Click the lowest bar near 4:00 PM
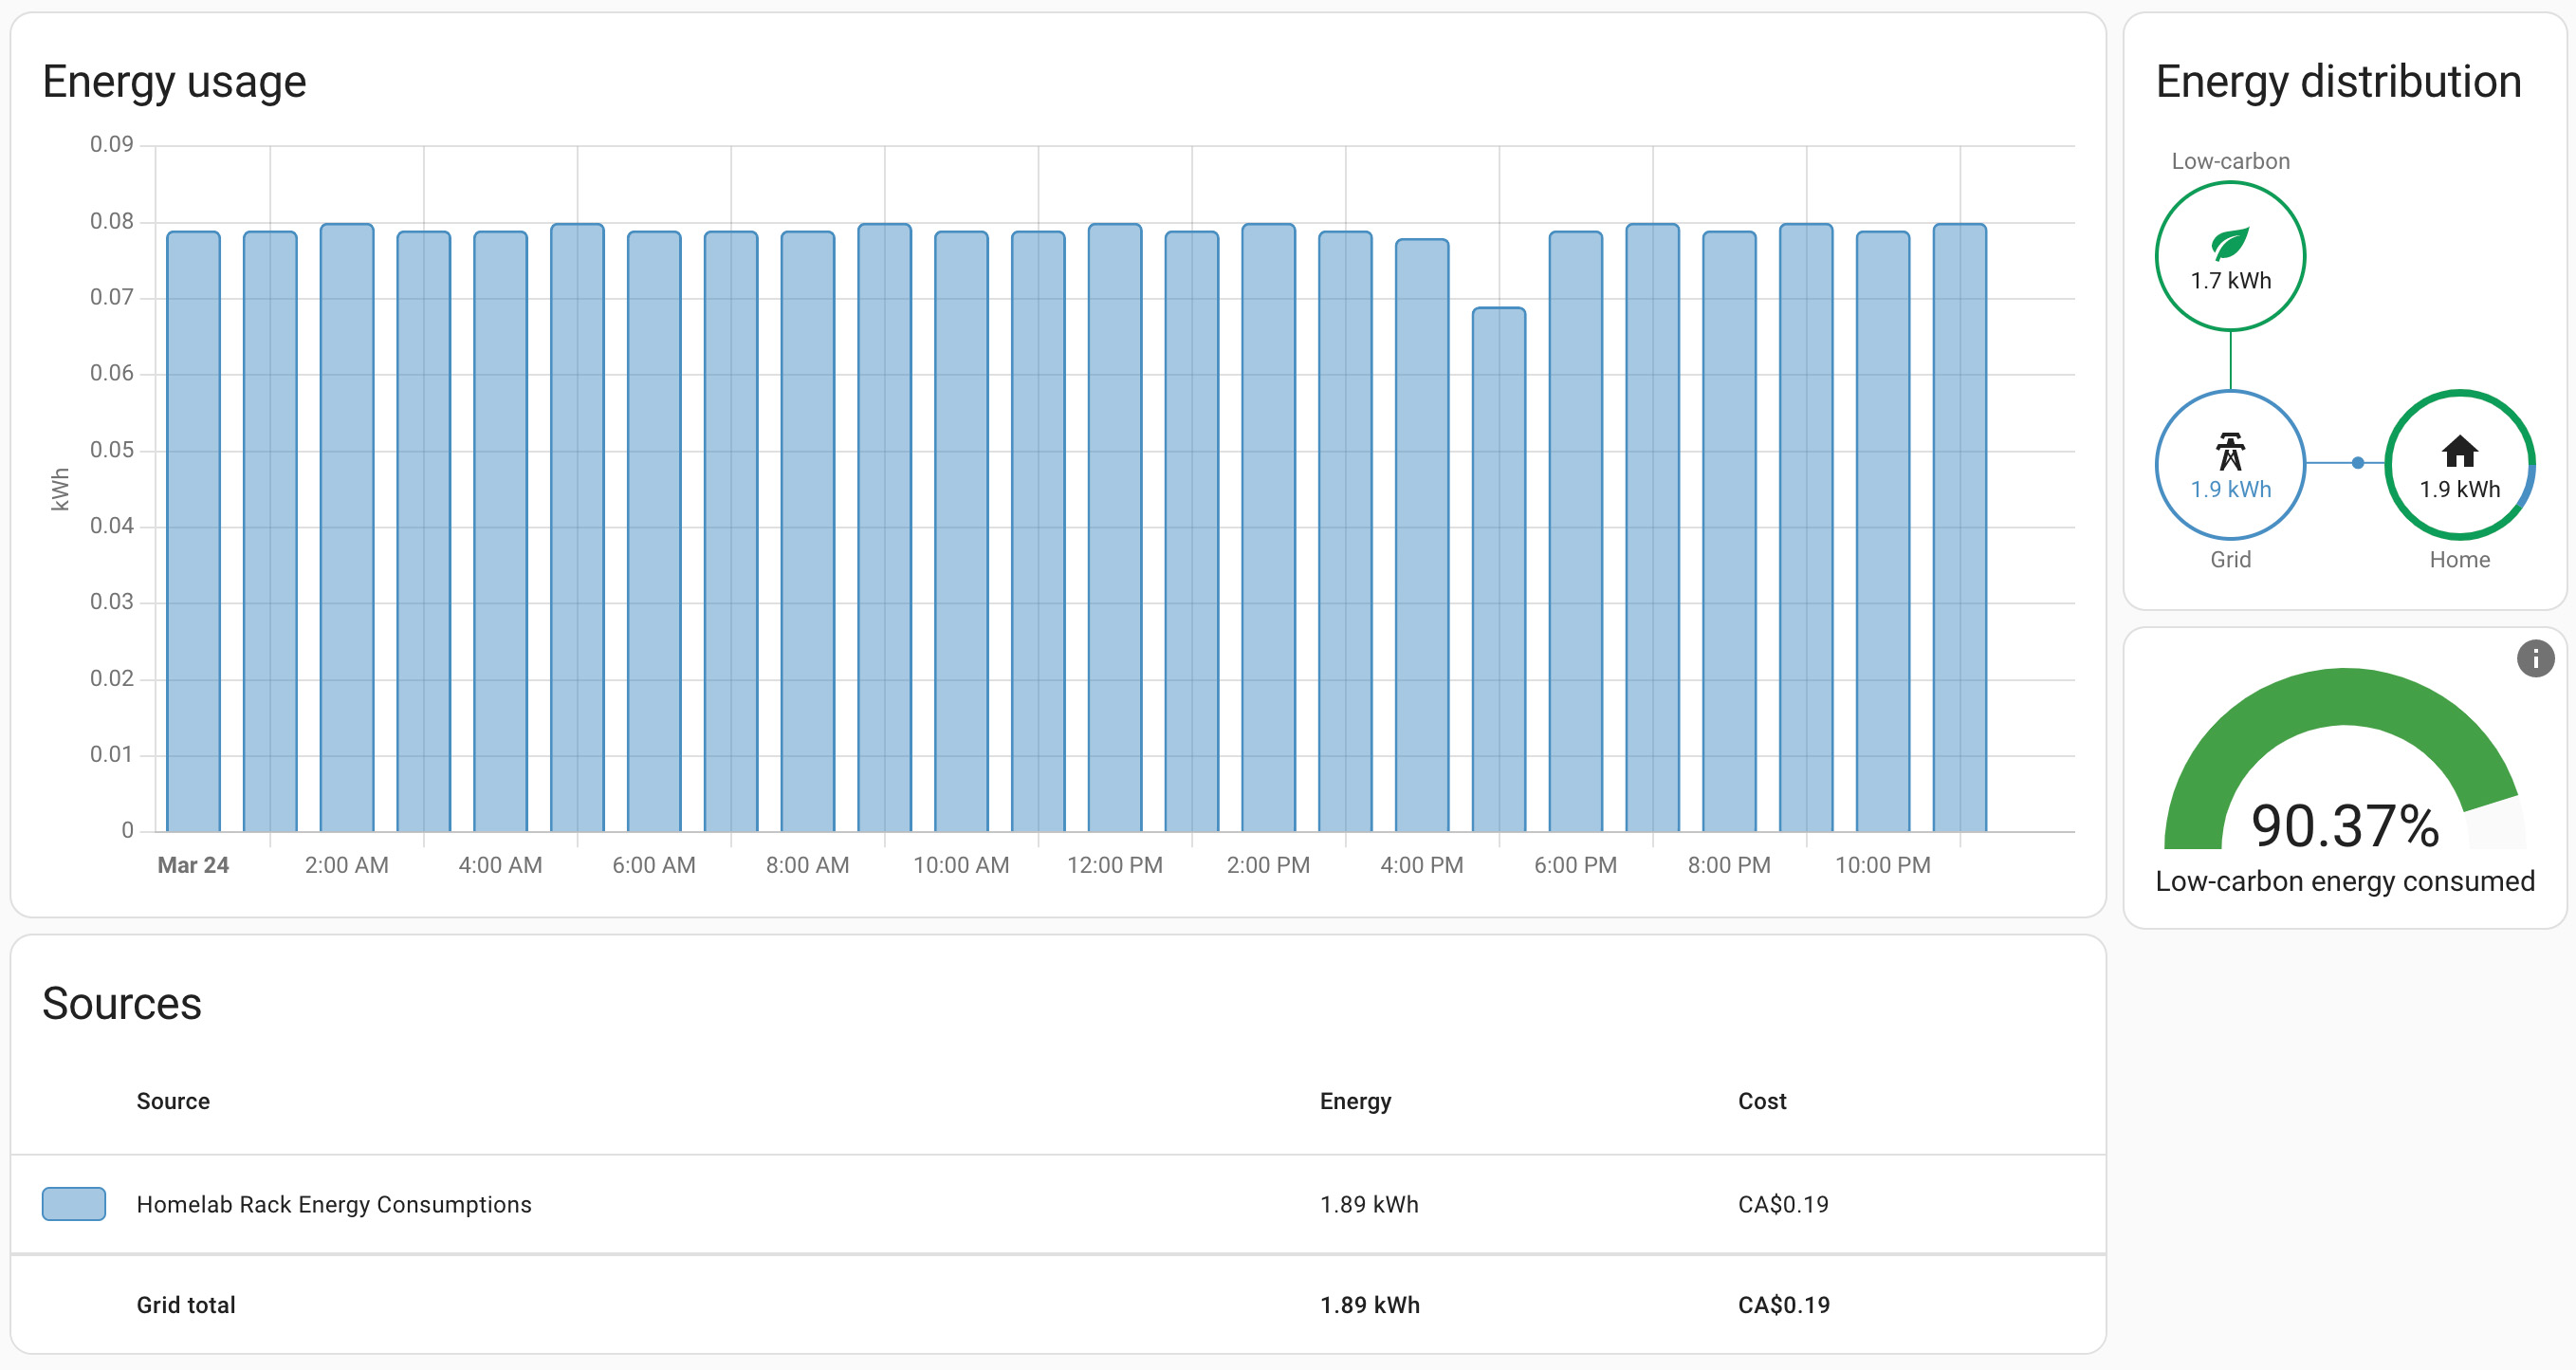Screen dimensions: 2576x1370 [x=1498, y=569]
